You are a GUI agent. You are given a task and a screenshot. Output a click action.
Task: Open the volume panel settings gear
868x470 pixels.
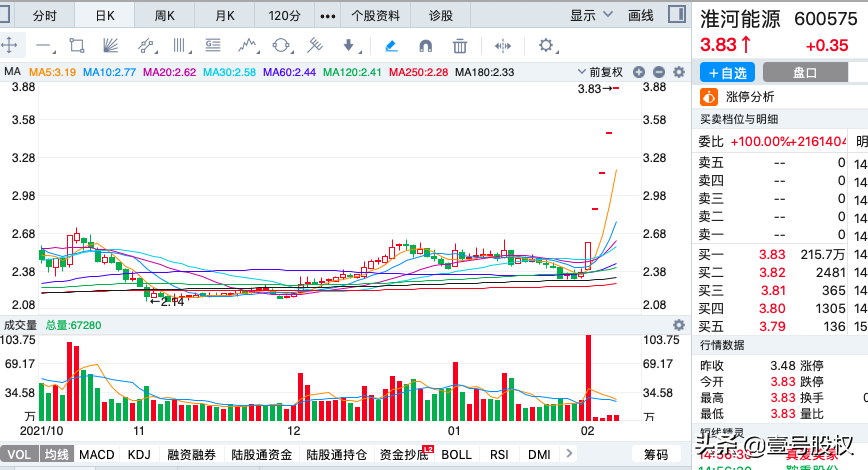pos(679,325)
